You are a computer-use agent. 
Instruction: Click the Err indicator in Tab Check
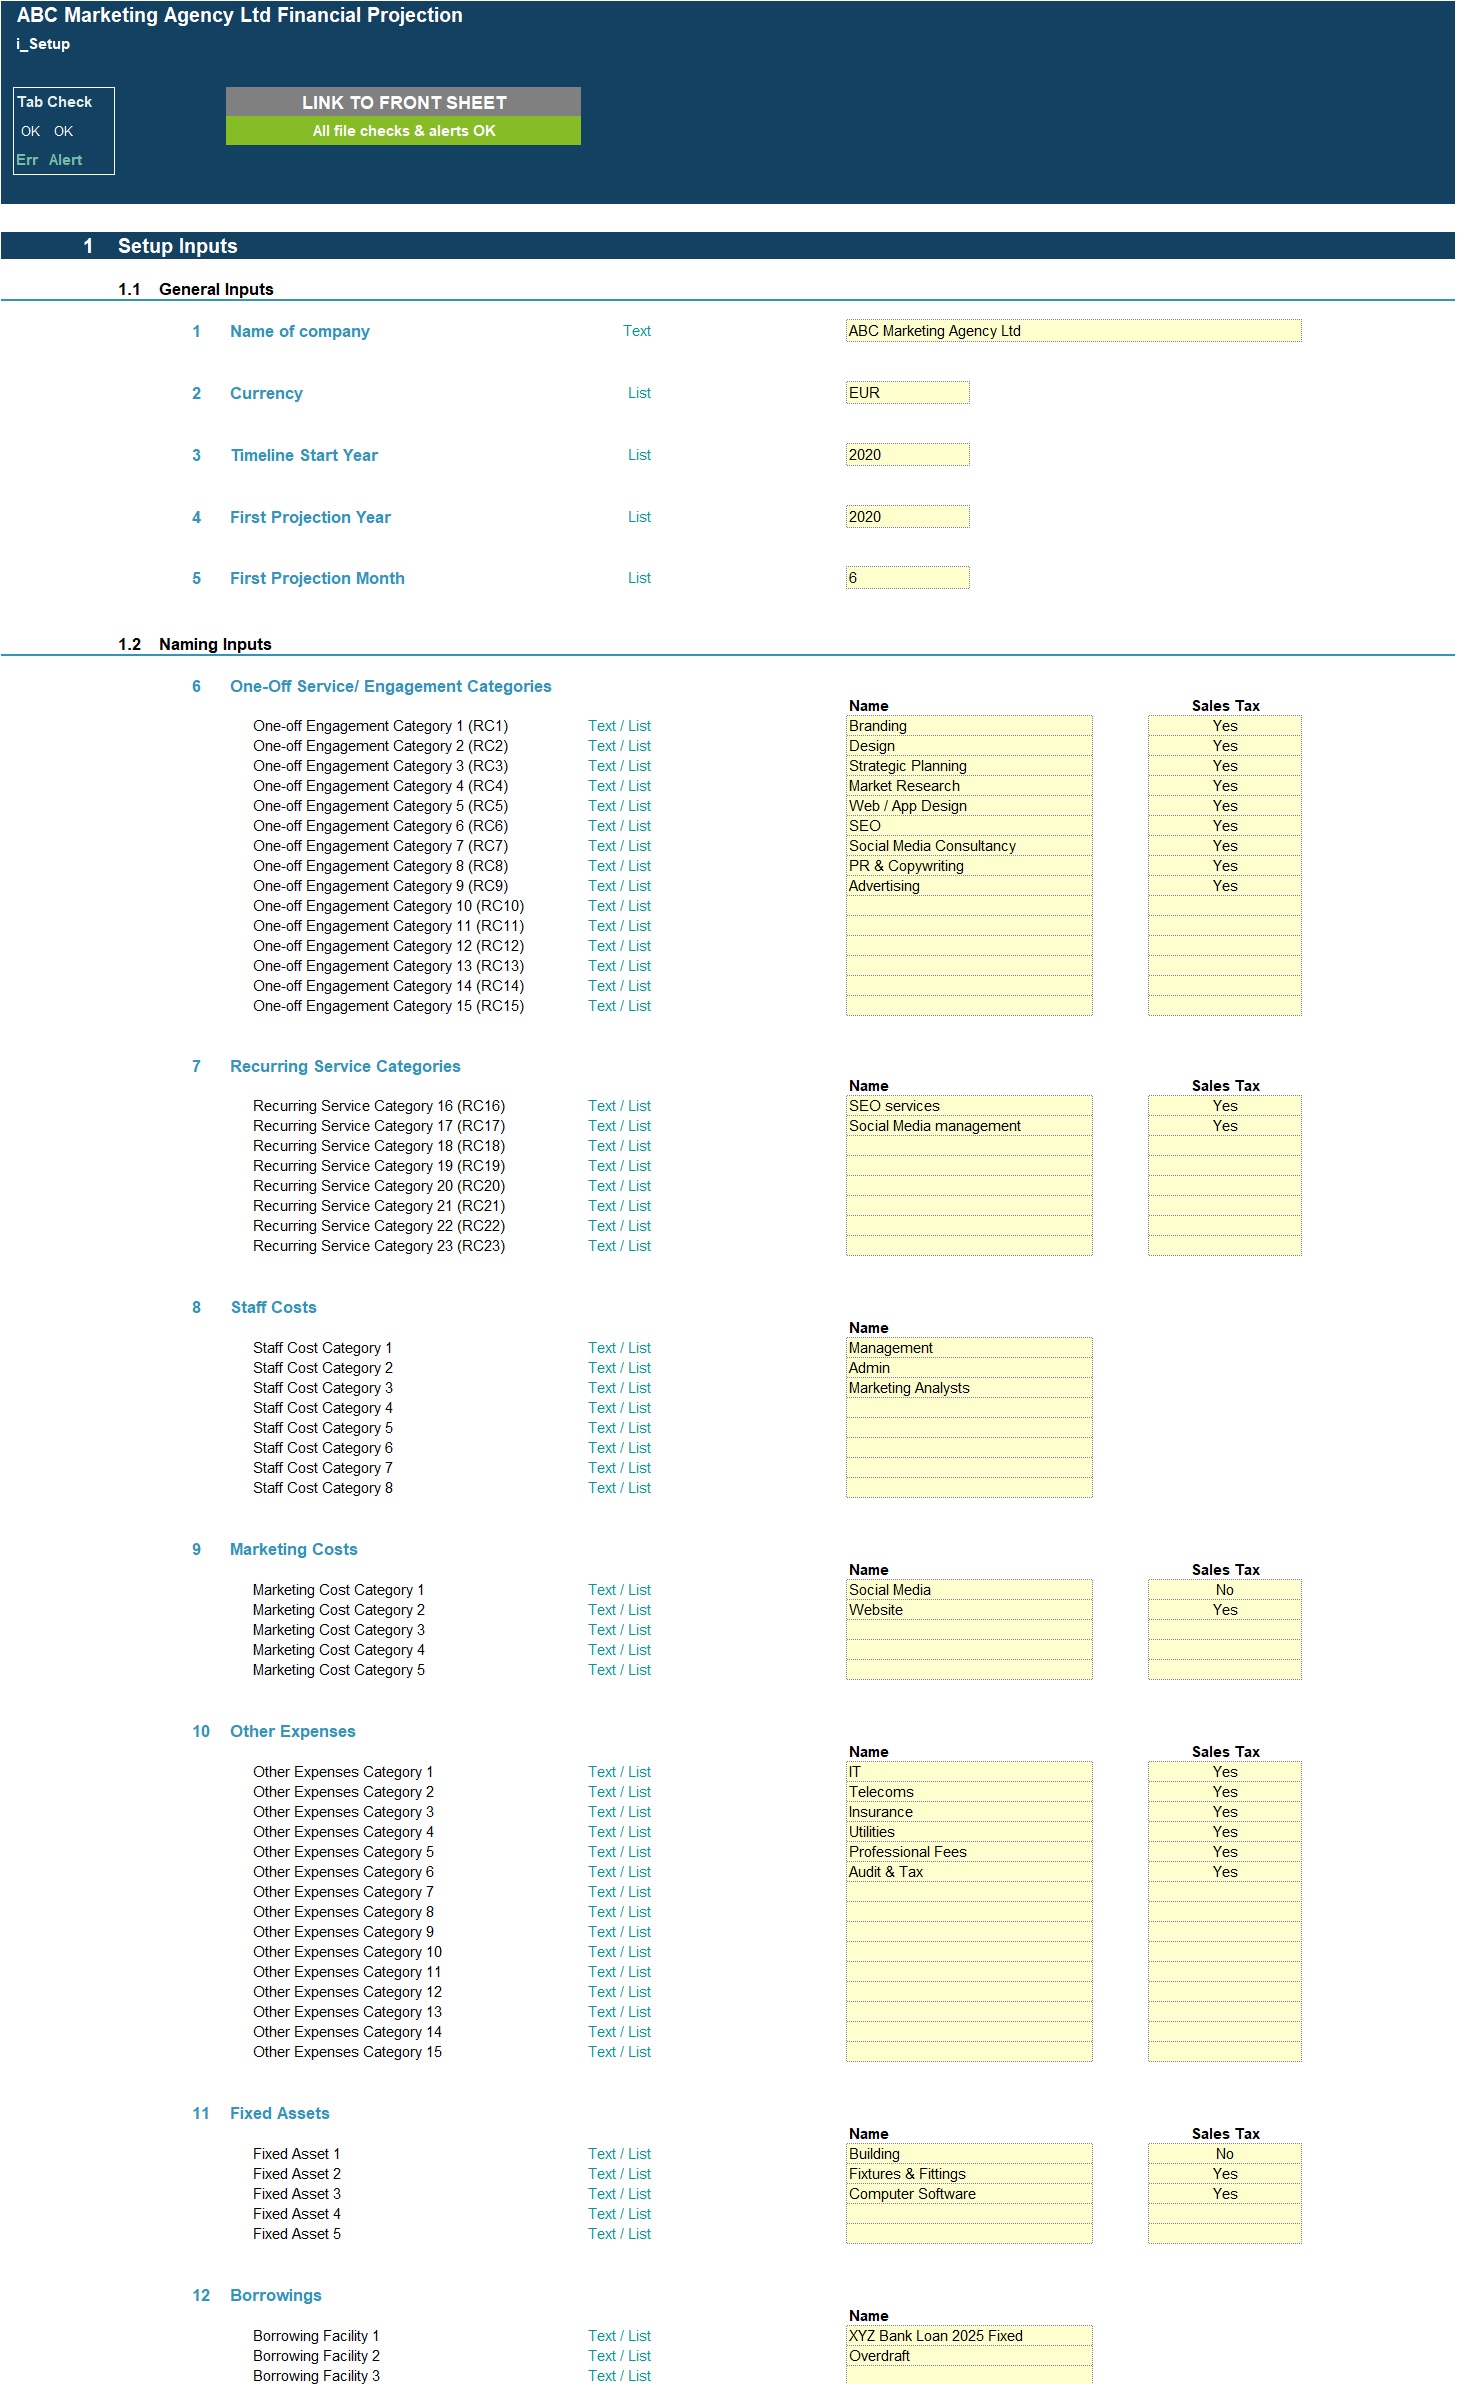pyautogui.click(x=27, y=160)
